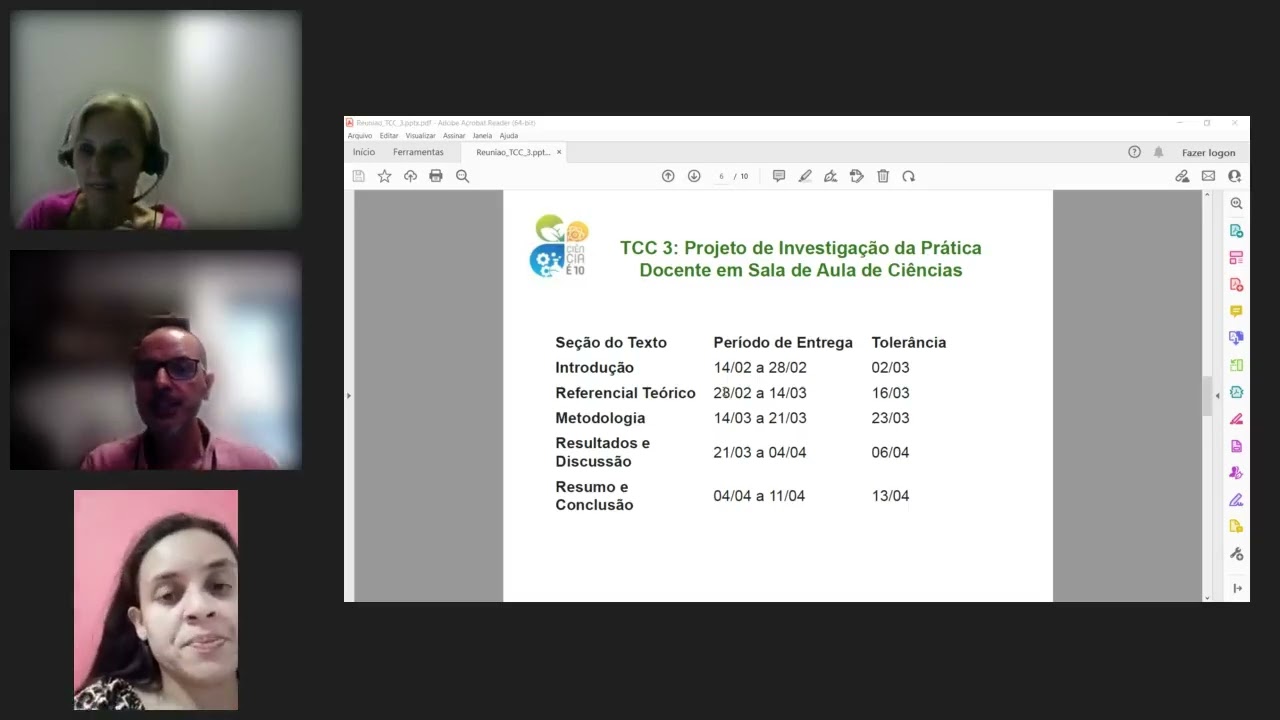The image size is (1280, 720).
Task: Open the Janela menu
Action: pyautogui.click(x=482, y=135)
